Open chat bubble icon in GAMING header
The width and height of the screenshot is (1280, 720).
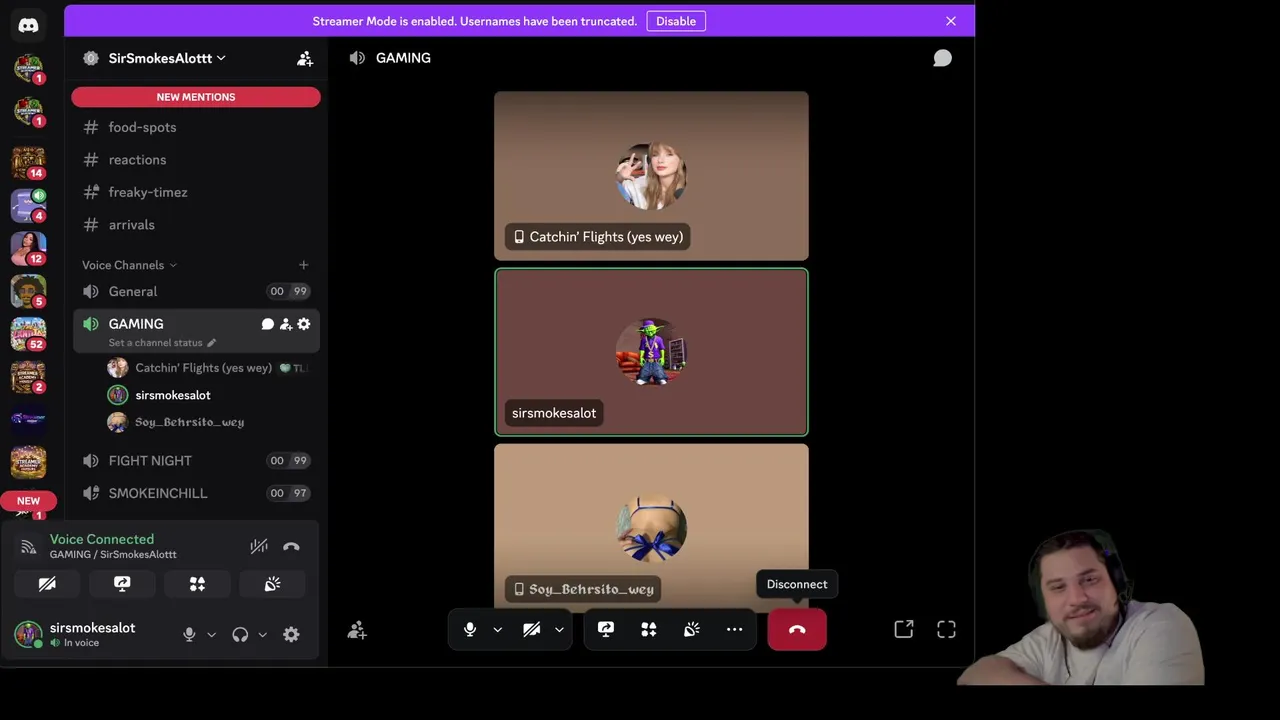click(942, 58)
